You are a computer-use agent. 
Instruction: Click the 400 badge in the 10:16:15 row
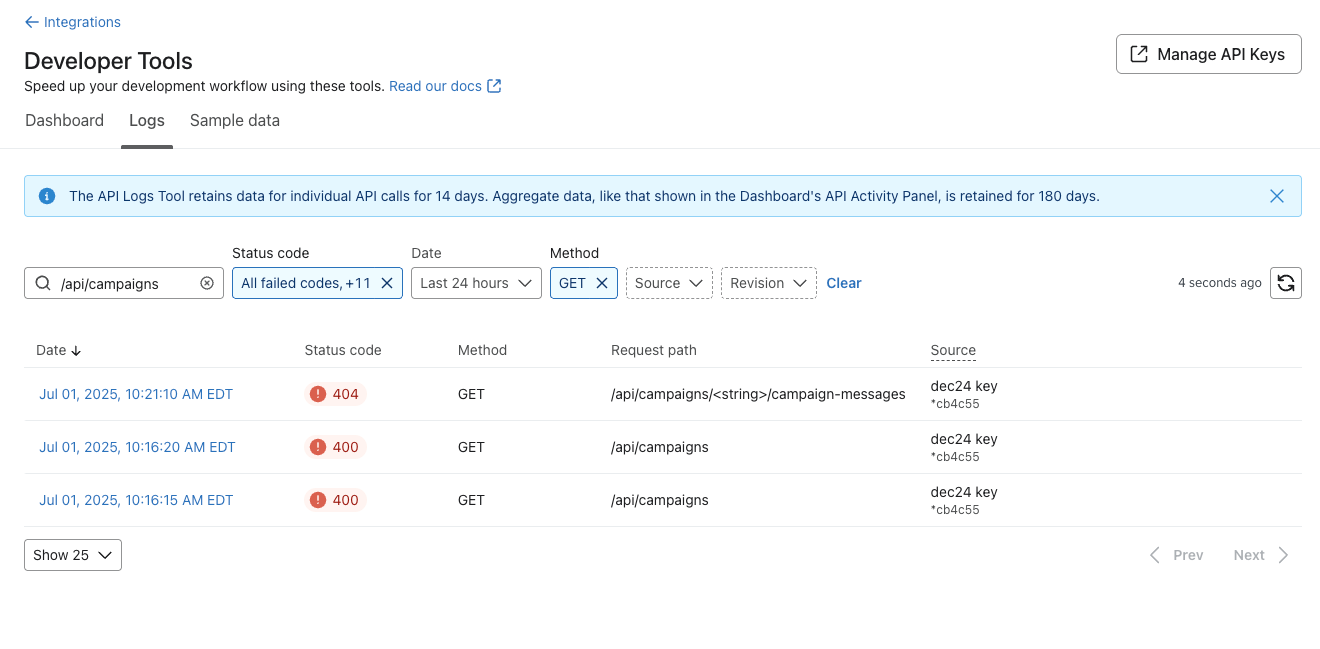335,500
